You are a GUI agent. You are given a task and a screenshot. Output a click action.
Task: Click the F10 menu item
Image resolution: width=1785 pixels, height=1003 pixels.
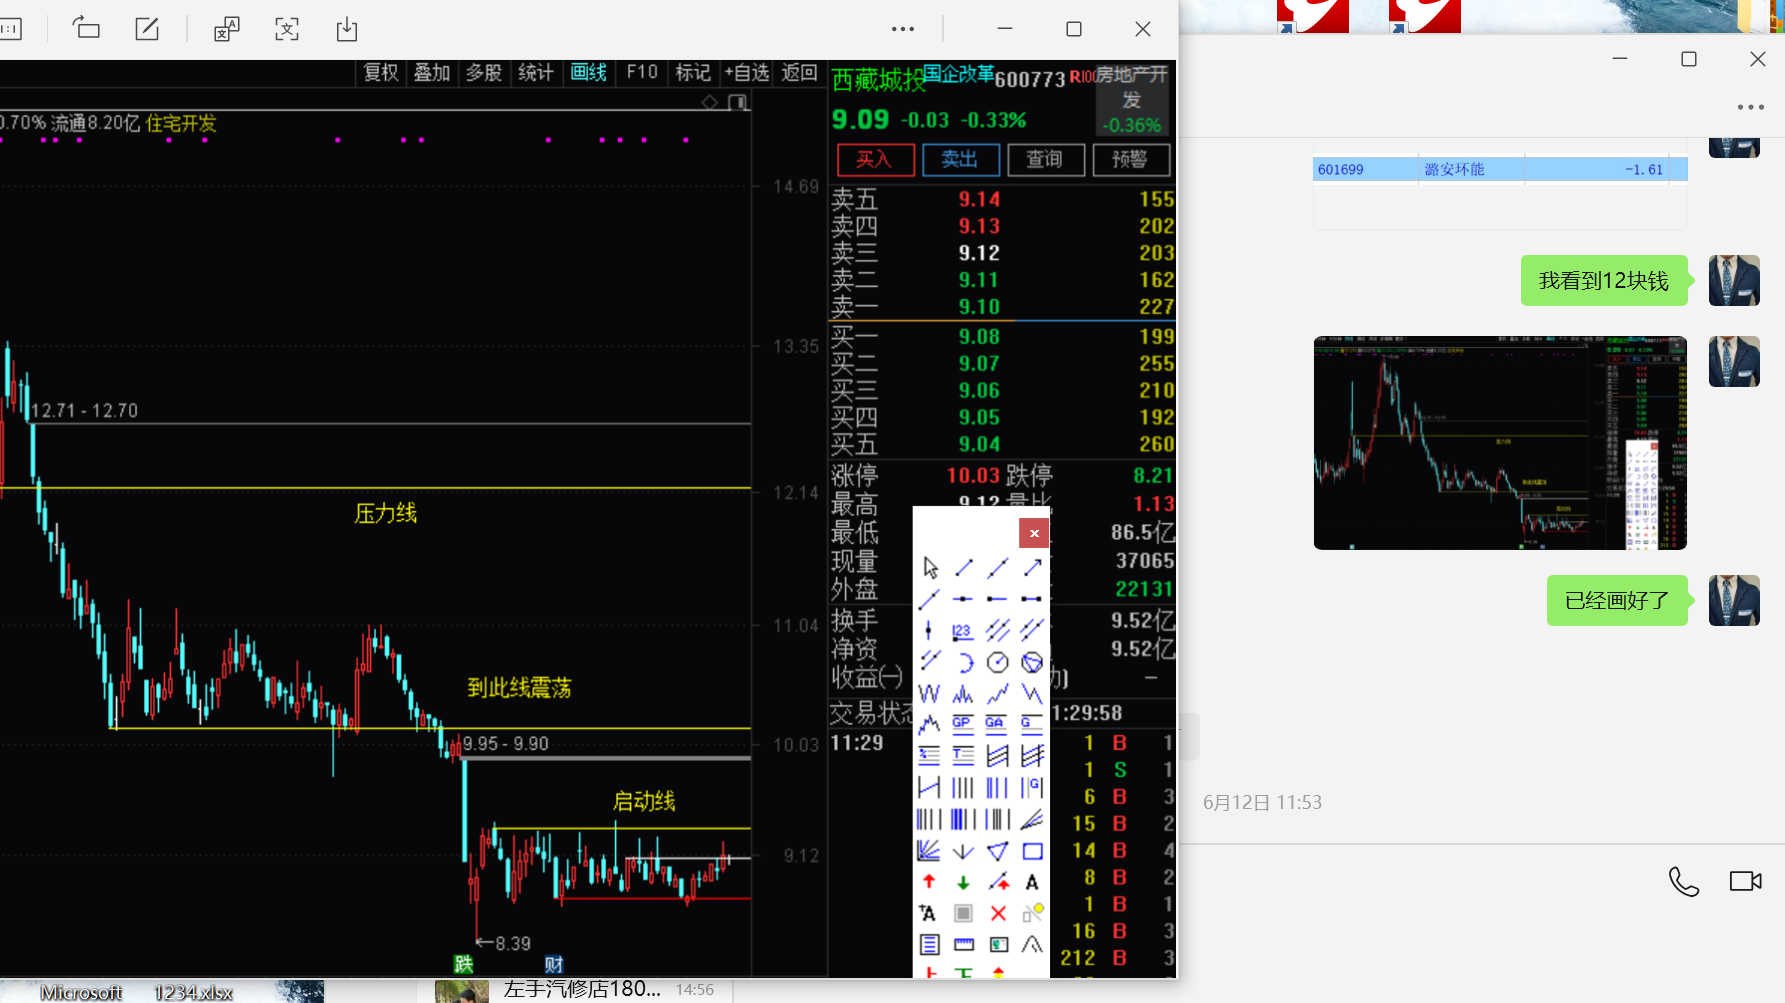click(x=642, y=72)
